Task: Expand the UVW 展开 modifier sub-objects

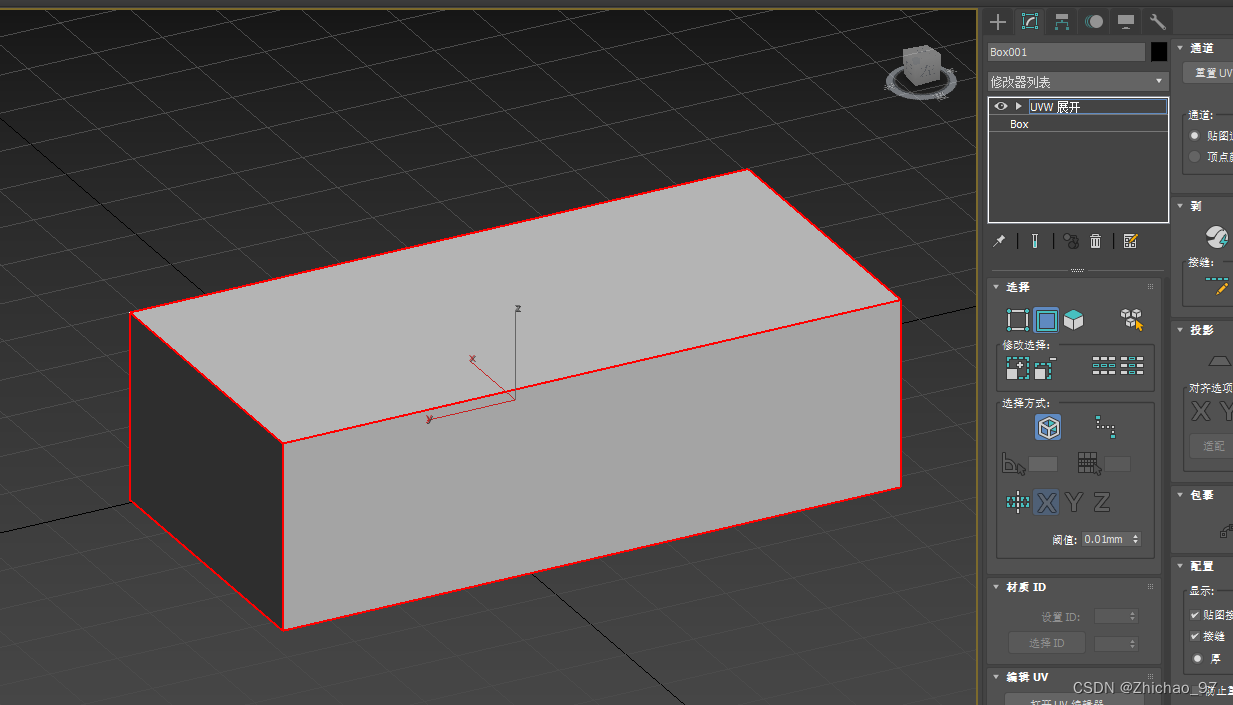Action: point(1019,106)
